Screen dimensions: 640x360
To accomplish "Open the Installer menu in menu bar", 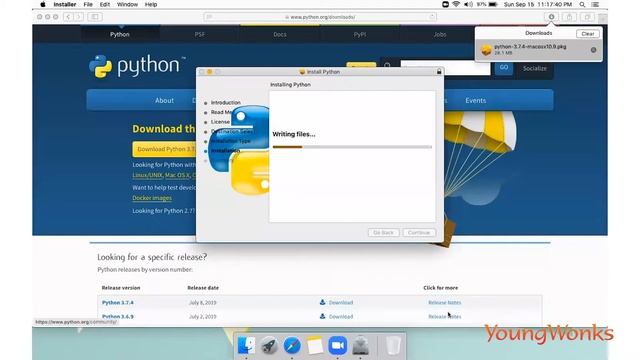I will pyautogui.click(x=65, y=4).
